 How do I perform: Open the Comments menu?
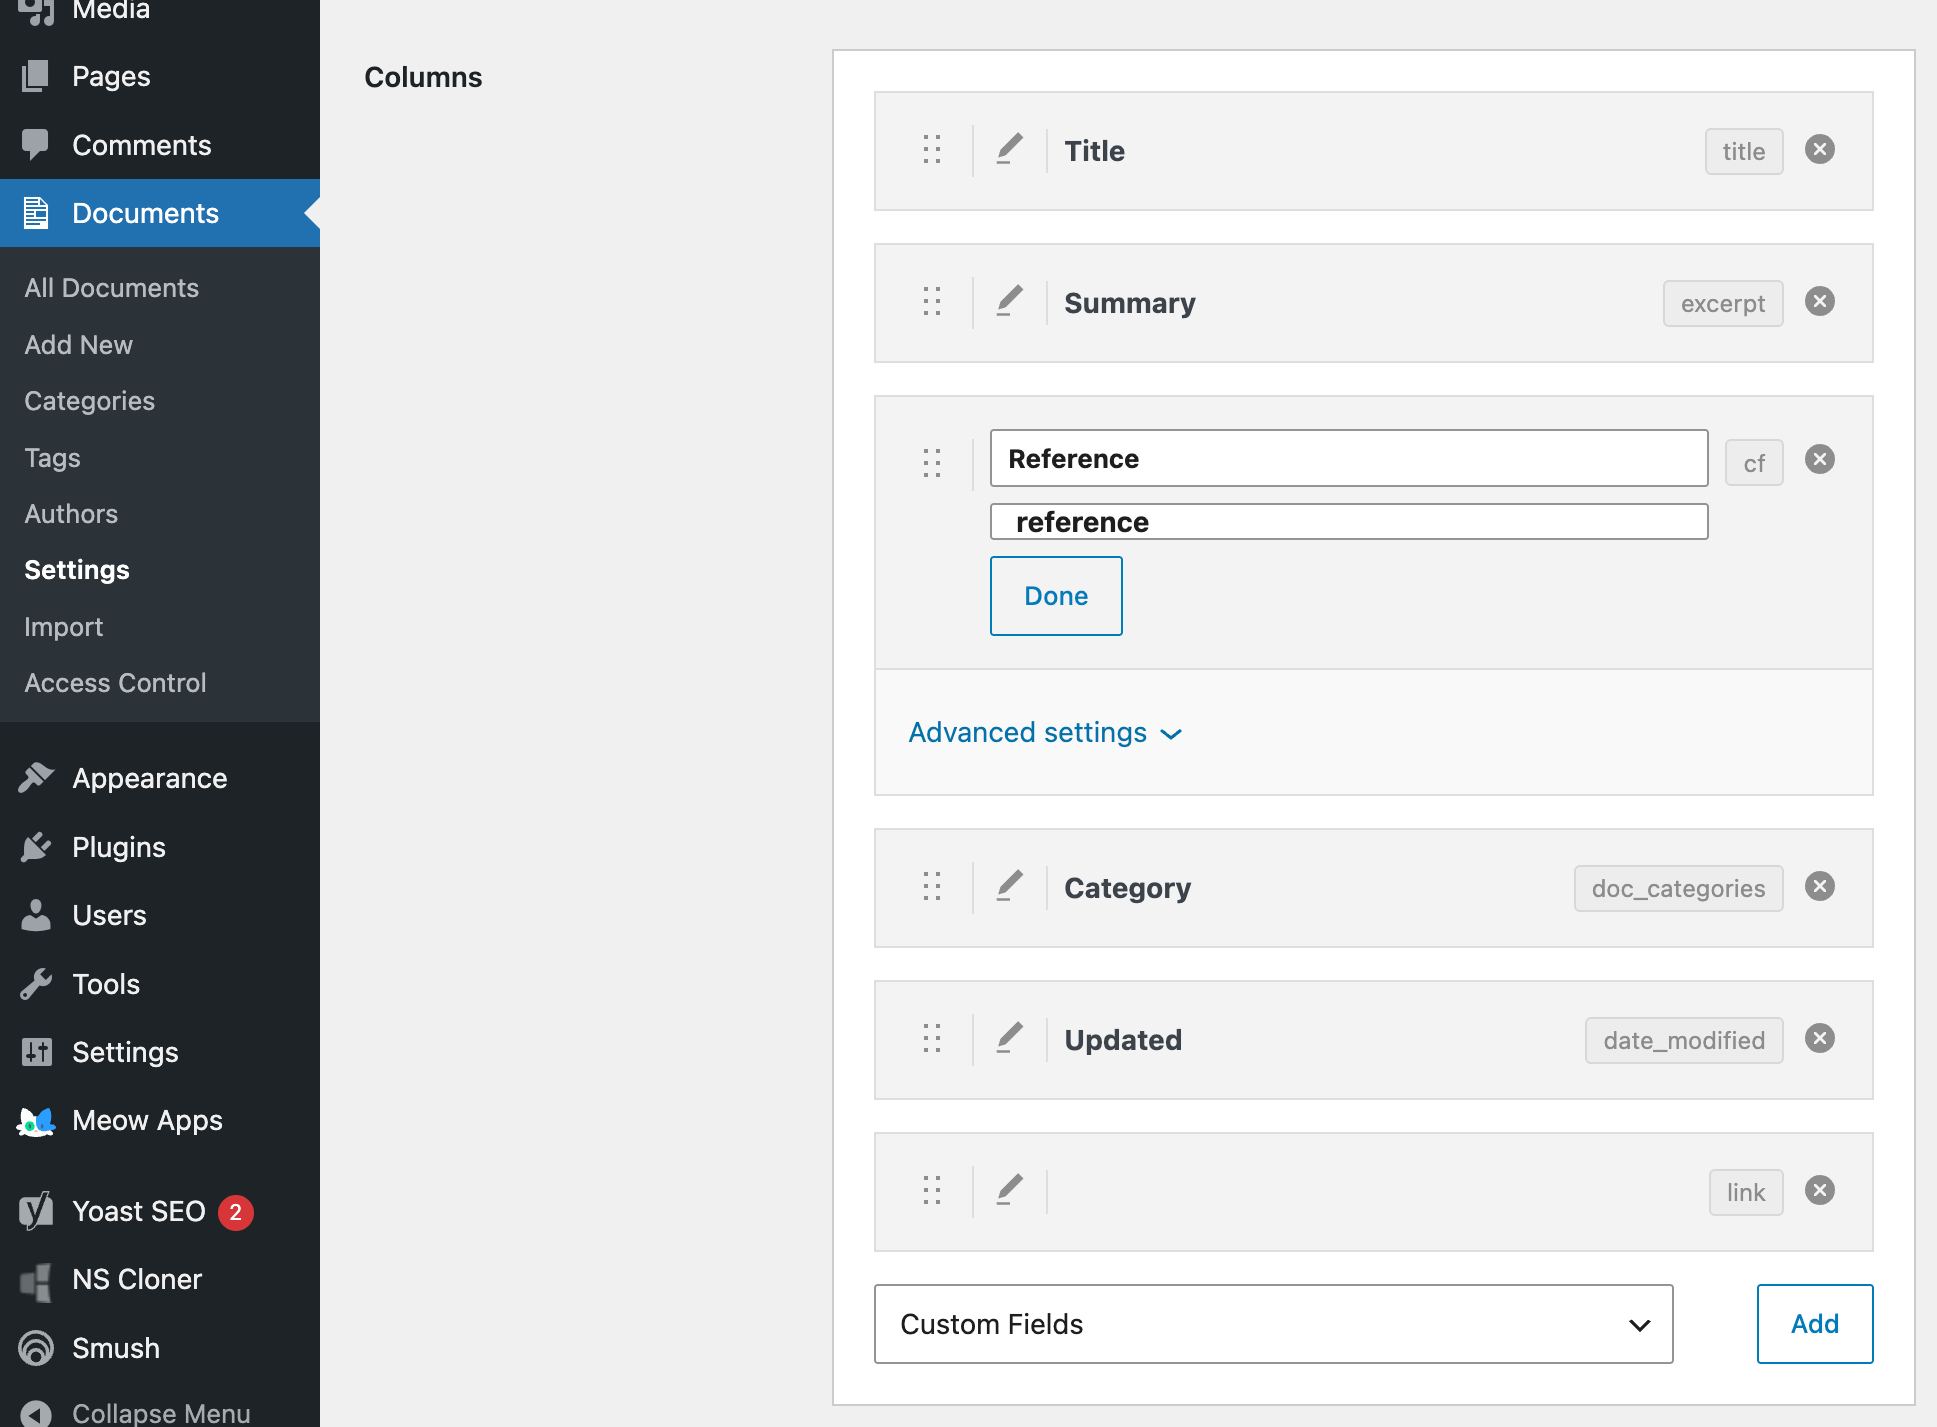pos(160,145)
